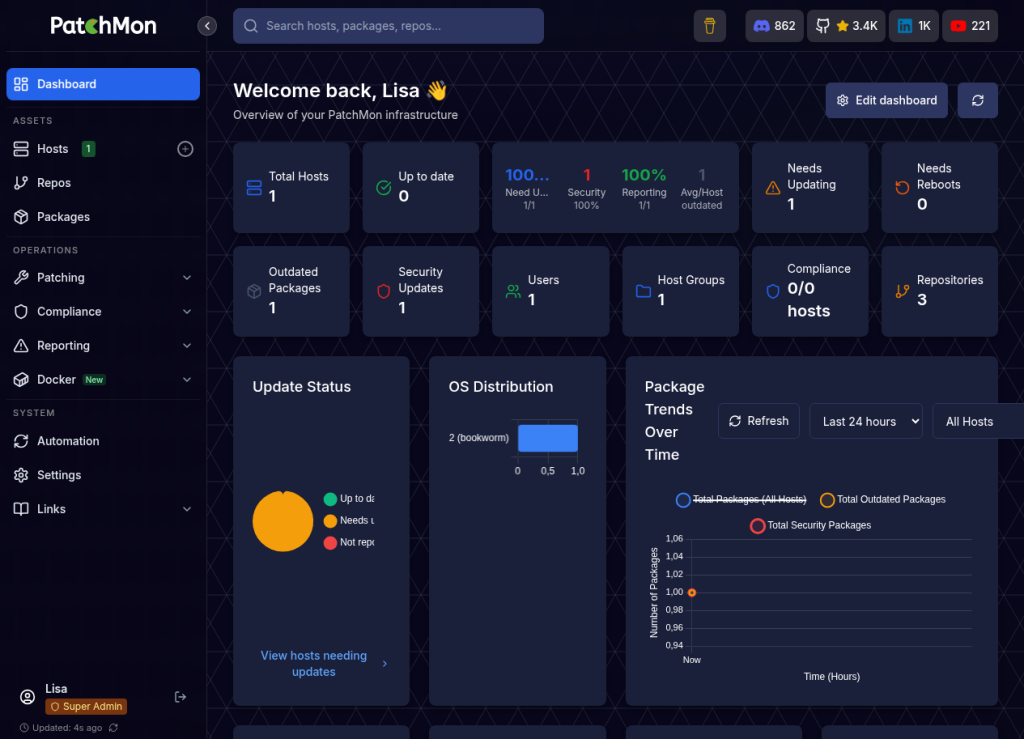
Task: Click the data point at Now on trends chart
Action: pos(692,593)
